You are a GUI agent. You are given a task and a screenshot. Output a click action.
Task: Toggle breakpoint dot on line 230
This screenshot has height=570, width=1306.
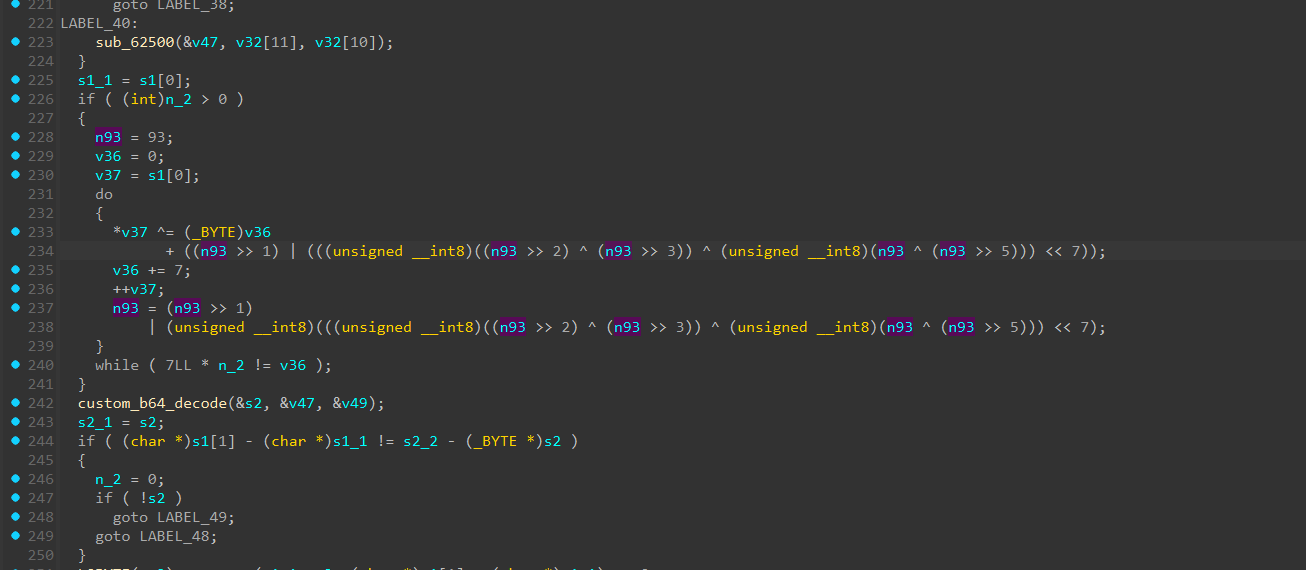(x=15, y=175)
